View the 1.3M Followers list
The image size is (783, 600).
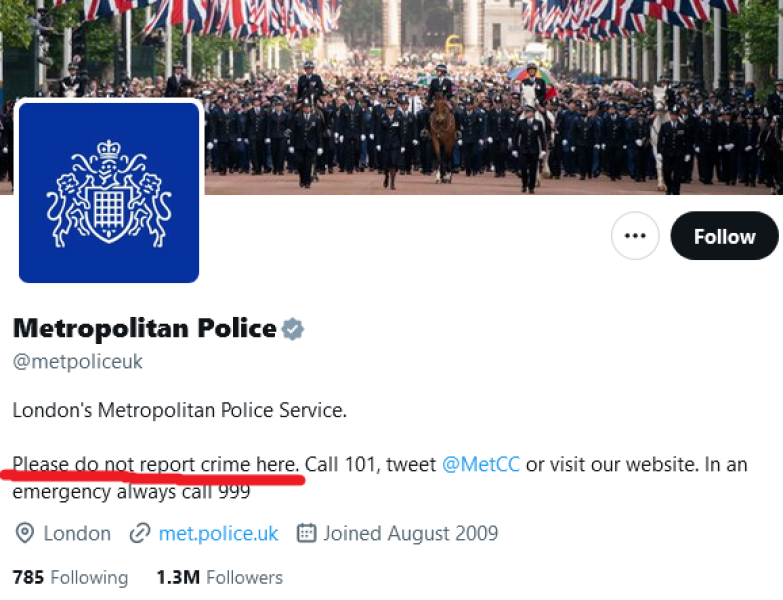point(219,578)
